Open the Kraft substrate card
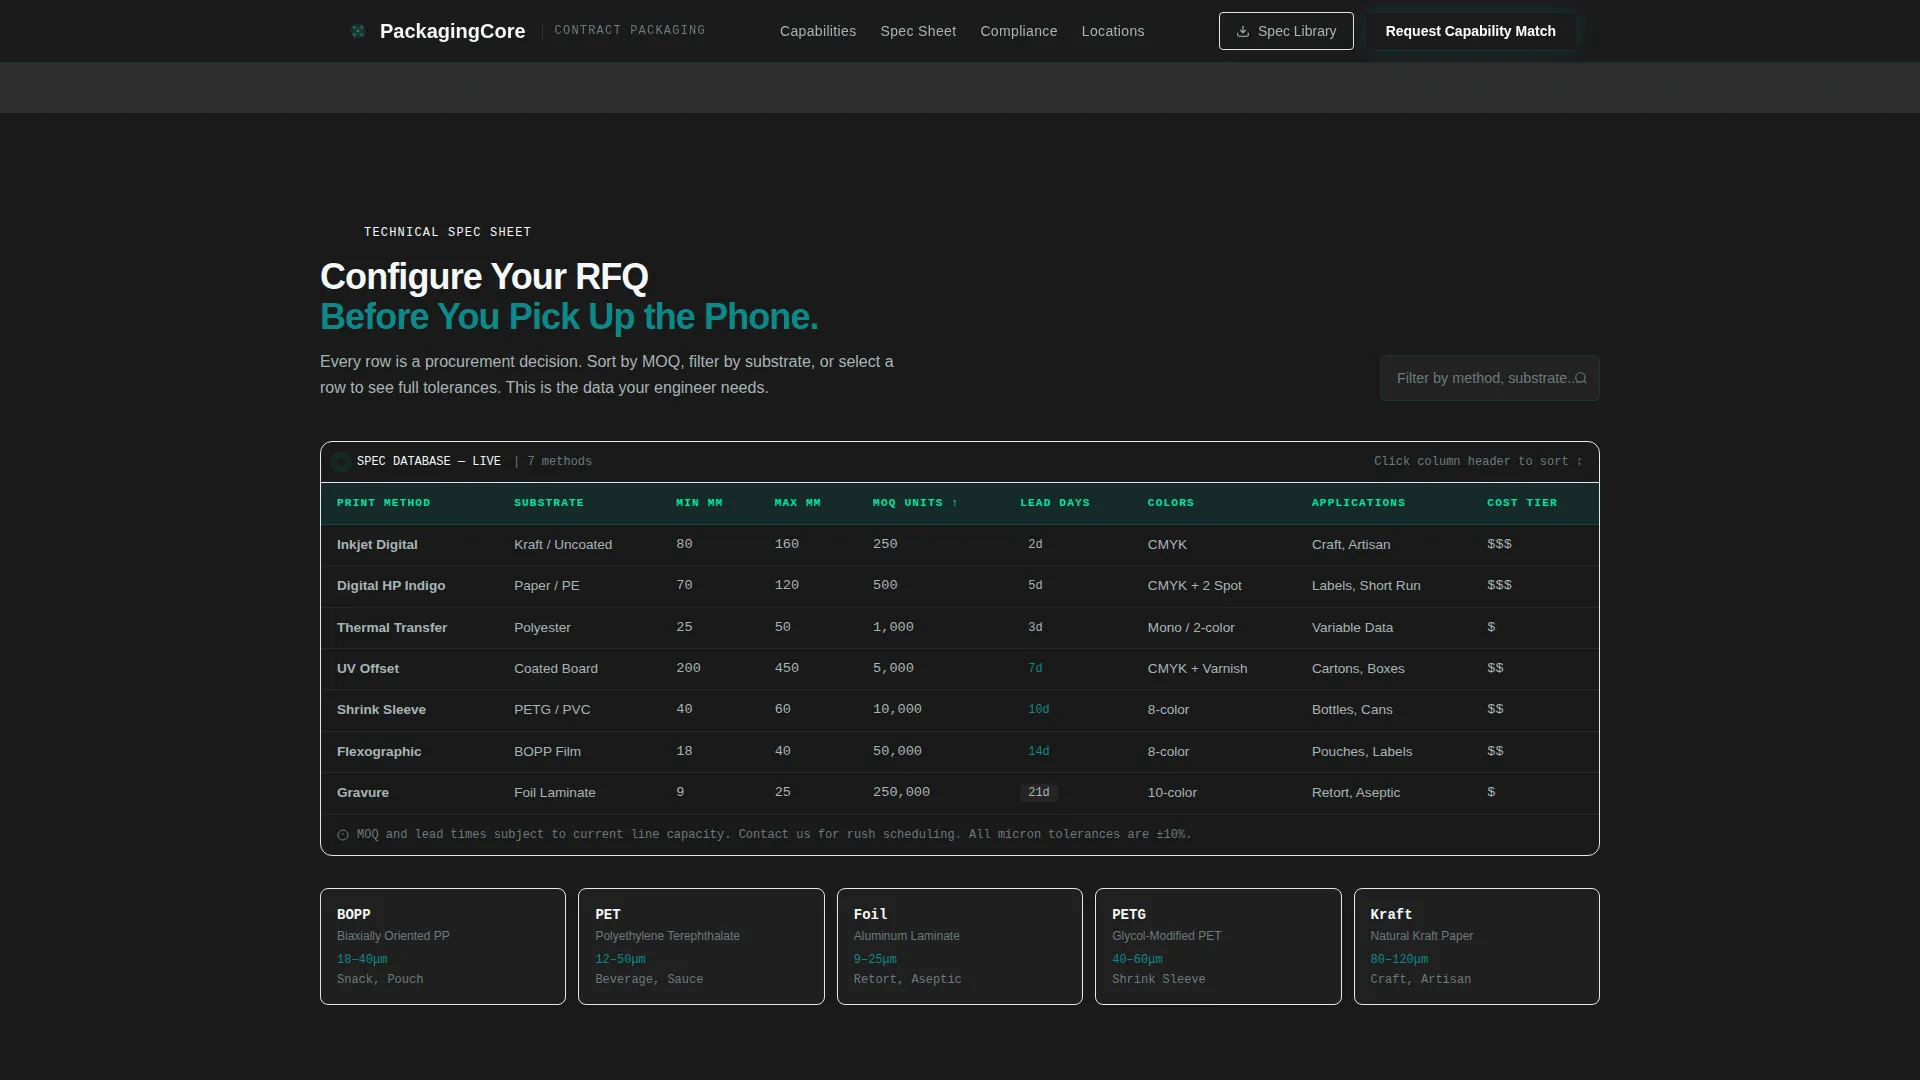1920x1080 pixels. pyautogui.click(x=1476, y=946)
